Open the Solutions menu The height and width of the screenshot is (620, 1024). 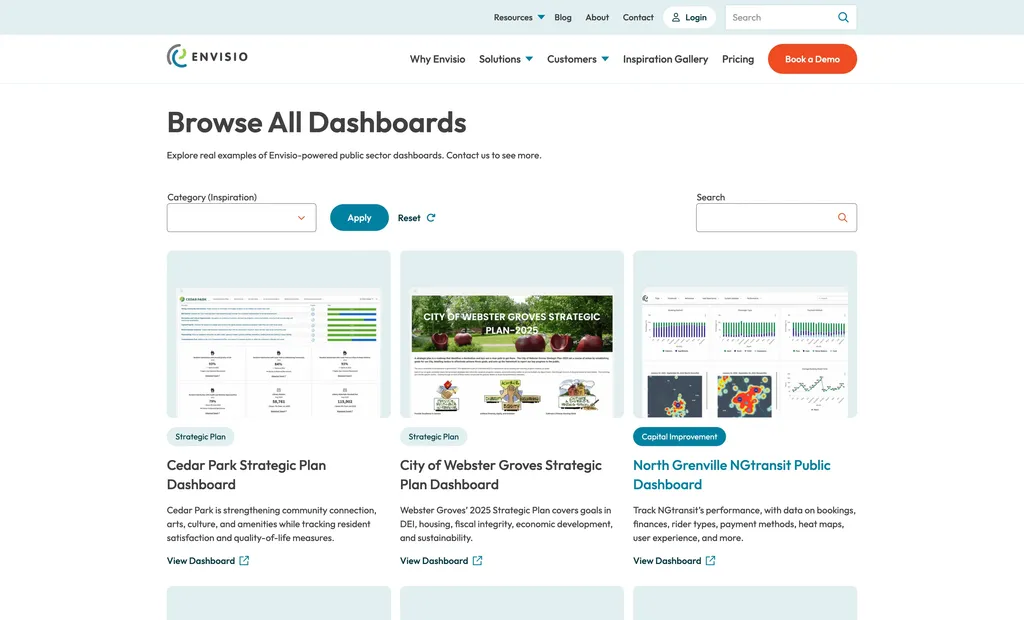pyautogui.click(x=500, y=59)
